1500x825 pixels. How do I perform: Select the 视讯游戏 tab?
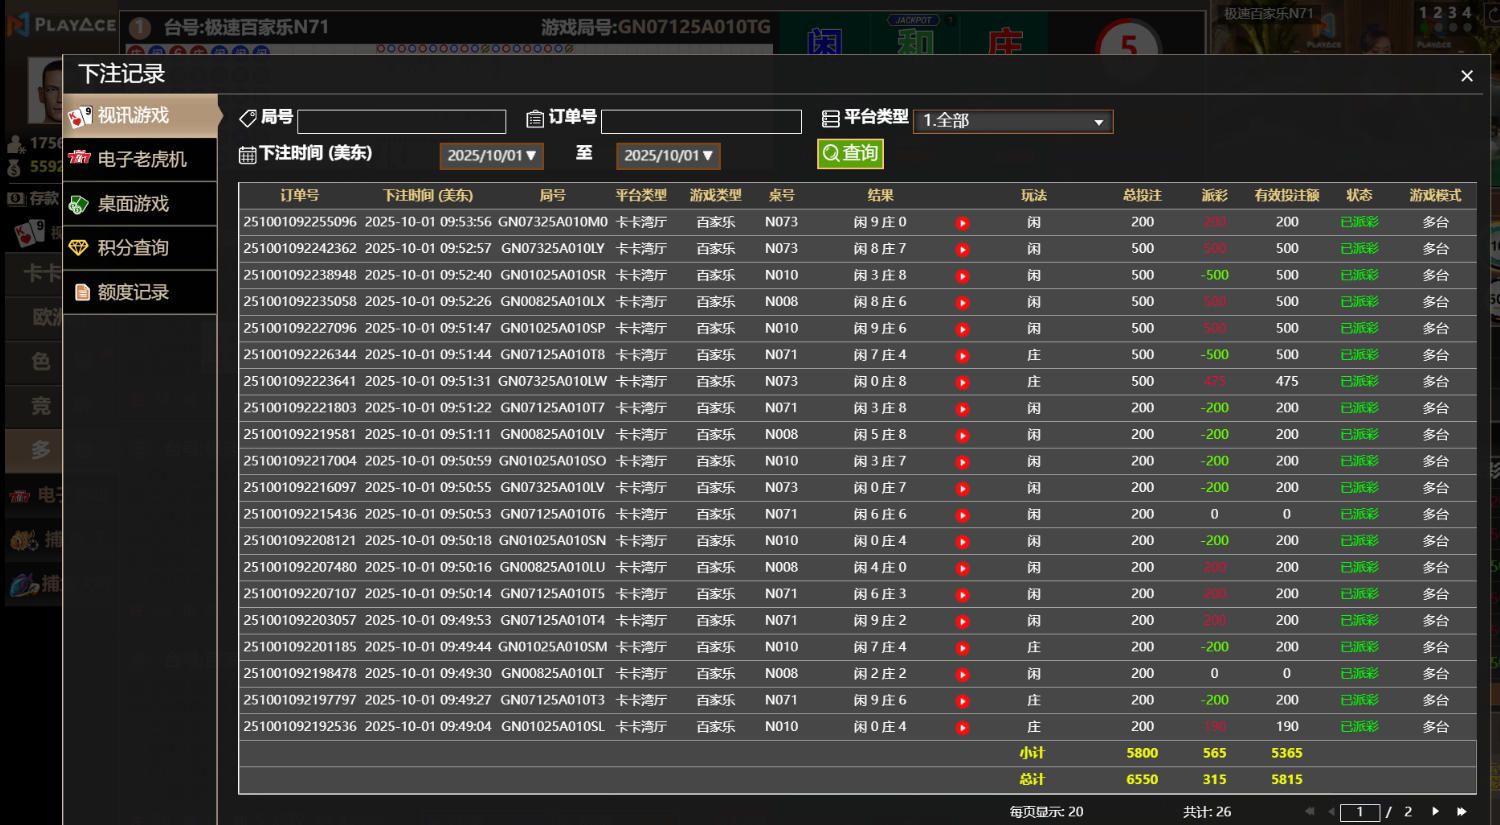[x=140, y=116]
